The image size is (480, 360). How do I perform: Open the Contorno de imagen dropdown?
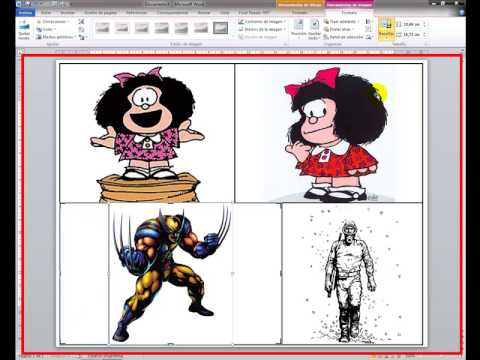[262, 22]
